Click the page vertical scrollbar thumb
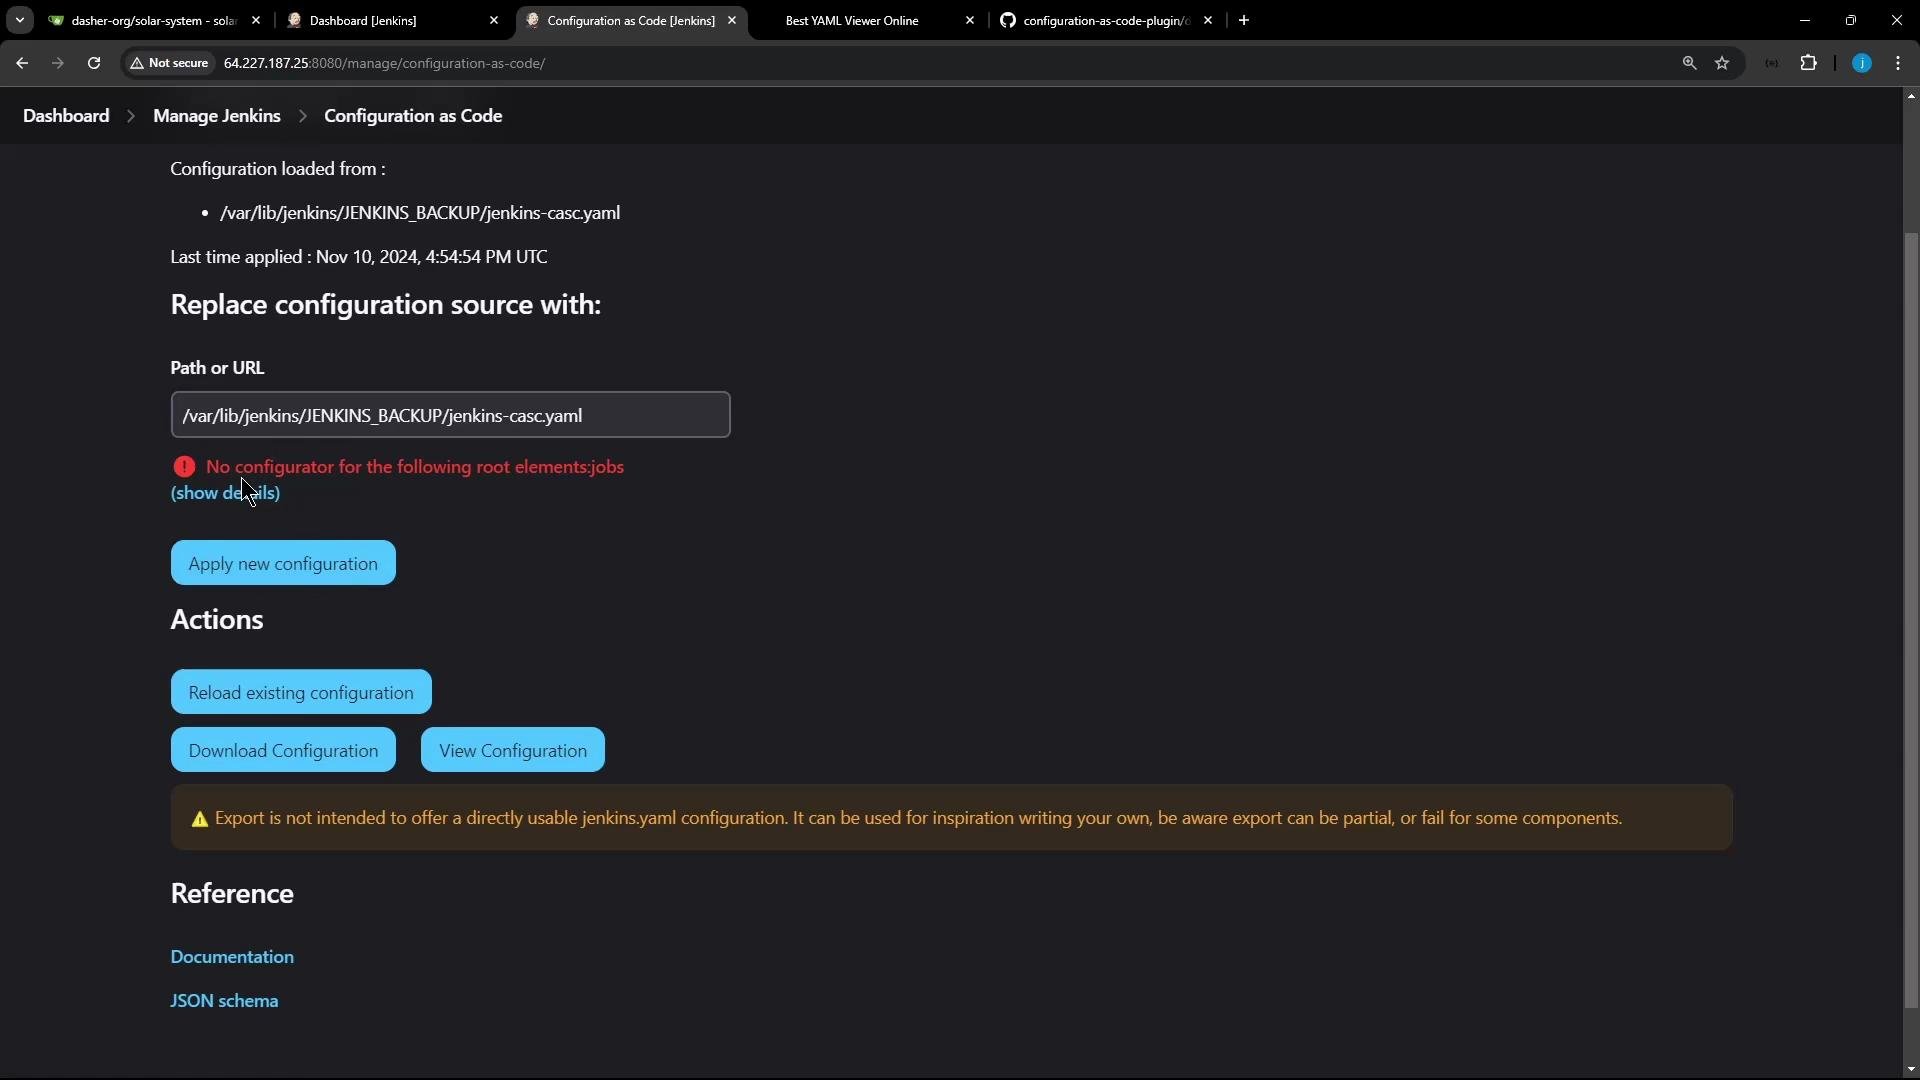The height and width of the screenshot is (1080, 1920). pyautogui.click(x=1912, y=620)
